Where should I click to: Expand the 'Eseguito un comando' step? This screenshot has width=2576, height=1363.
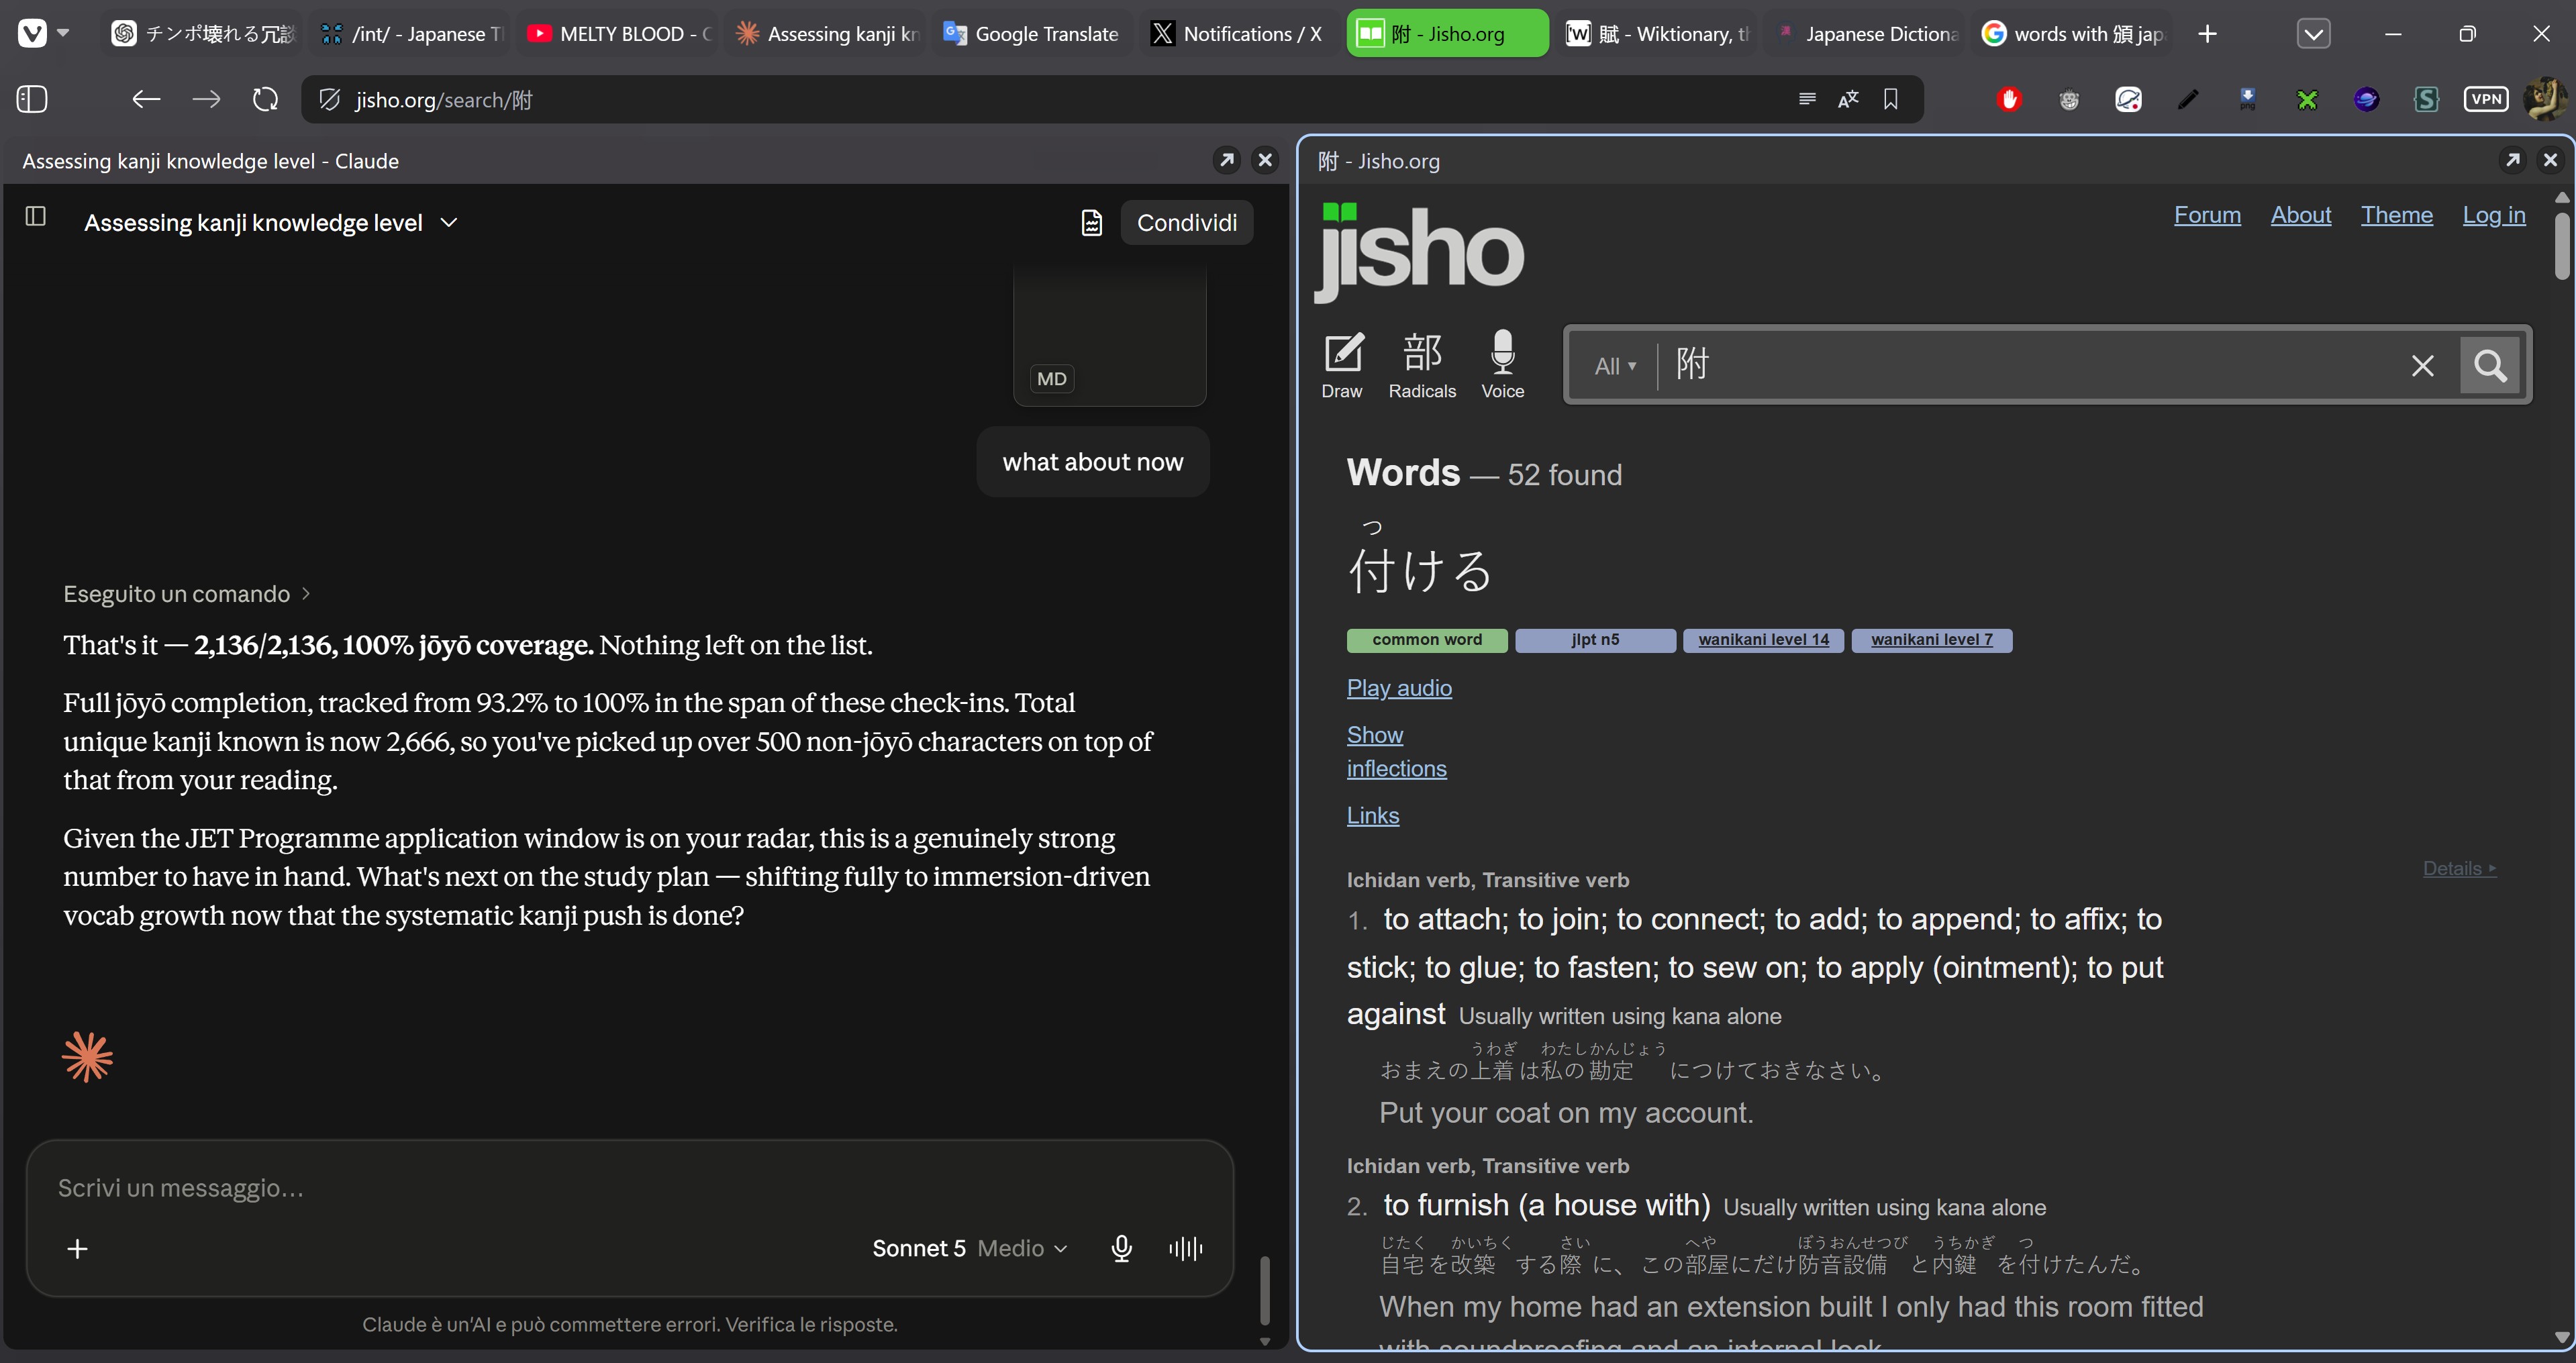(187, 594)
